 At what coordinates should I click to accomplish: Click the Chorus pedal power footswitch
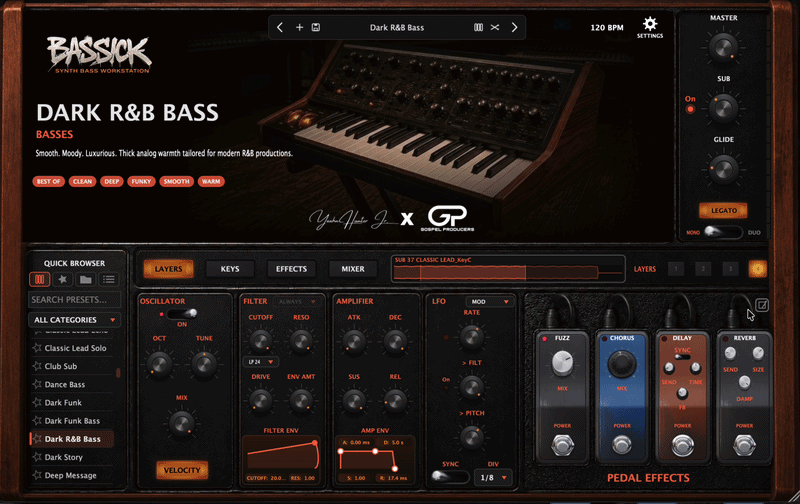621,445
